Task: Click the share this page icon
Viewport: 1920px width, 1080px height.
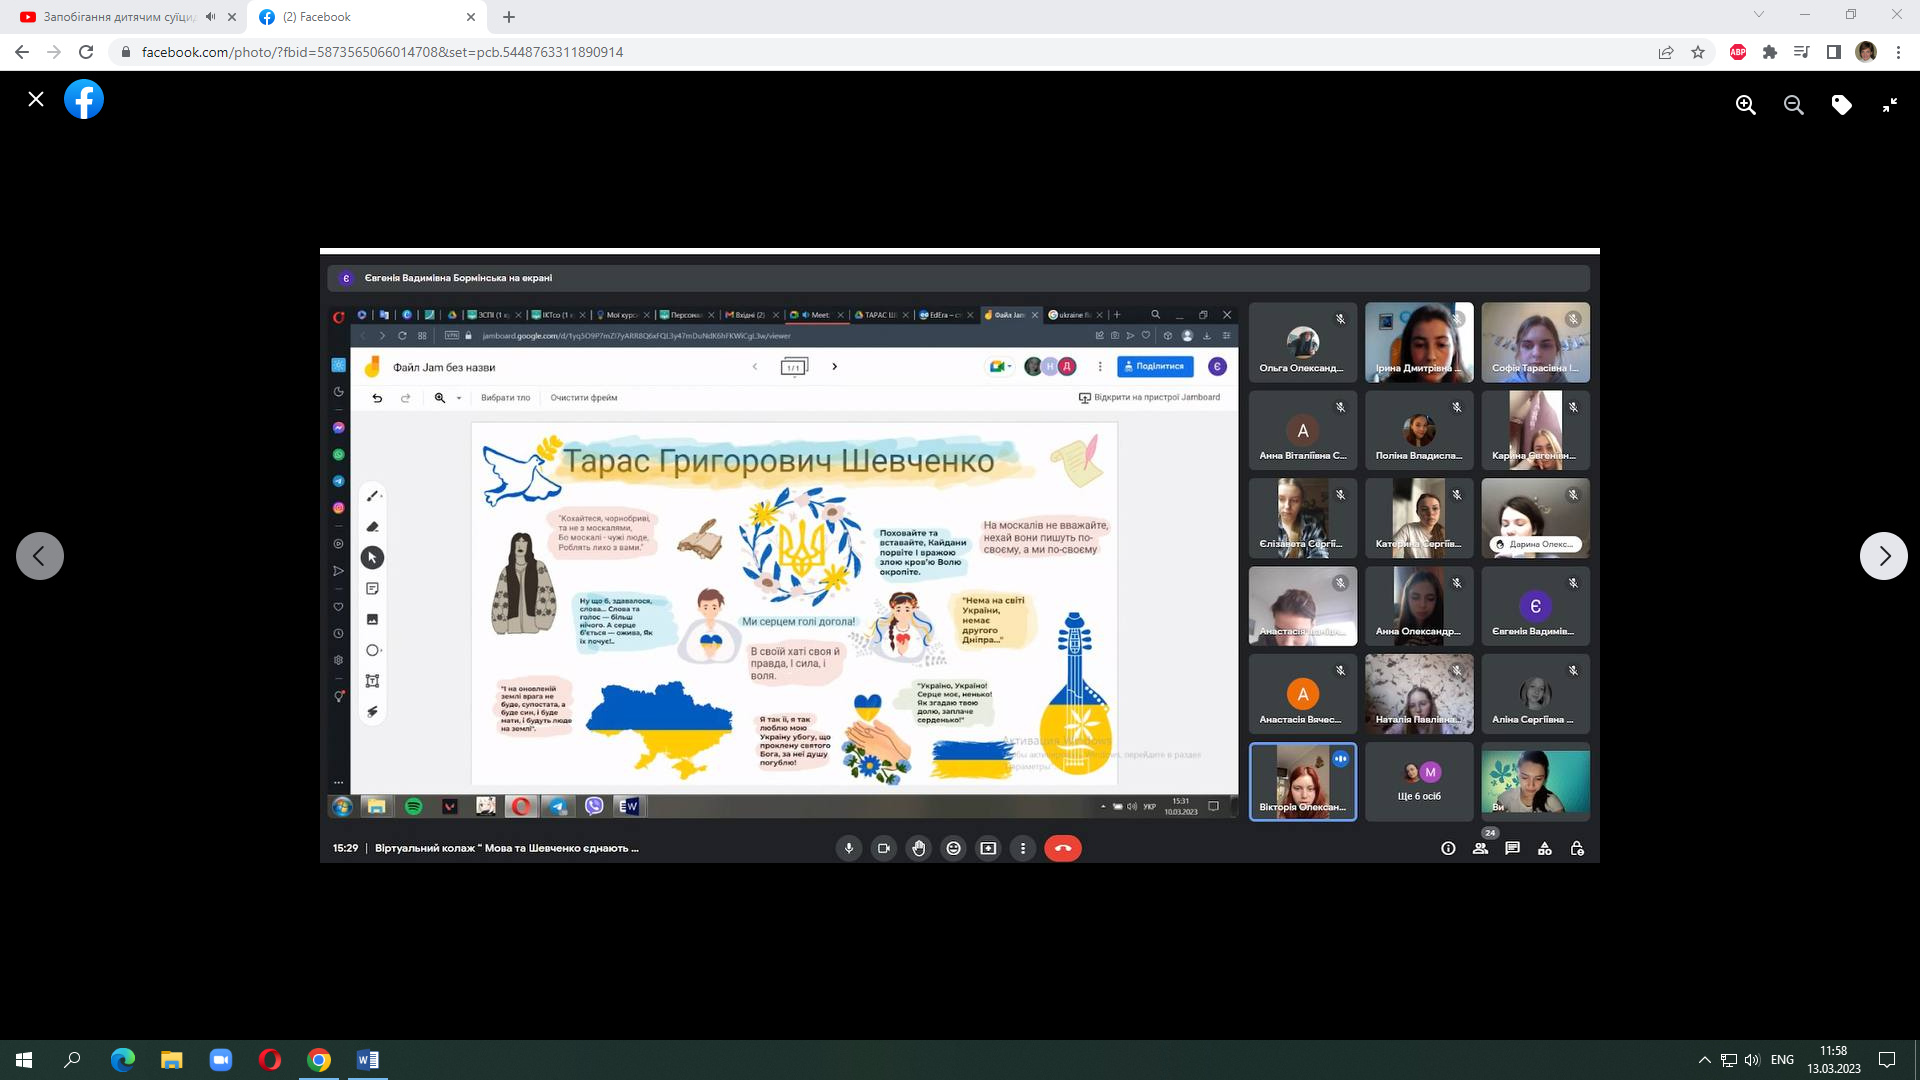Action: tap(1666, 52)
